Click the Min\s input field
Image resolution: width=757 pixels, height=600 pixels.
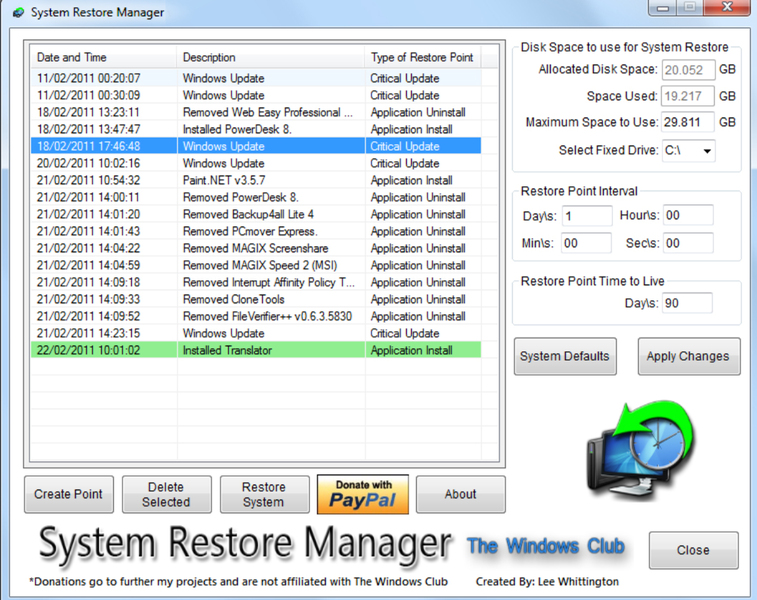point(586,243)
